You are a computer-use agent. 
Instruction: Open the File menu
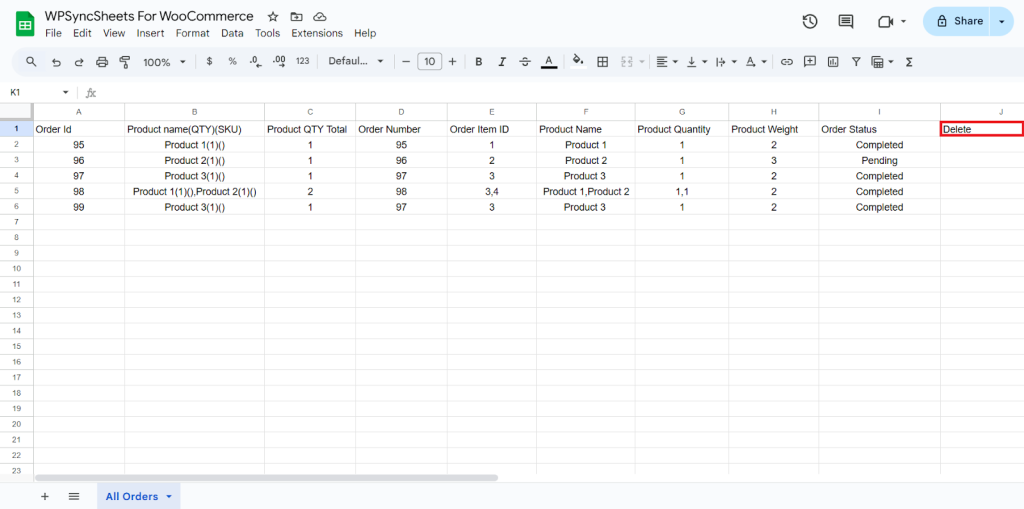pos(54,33)
